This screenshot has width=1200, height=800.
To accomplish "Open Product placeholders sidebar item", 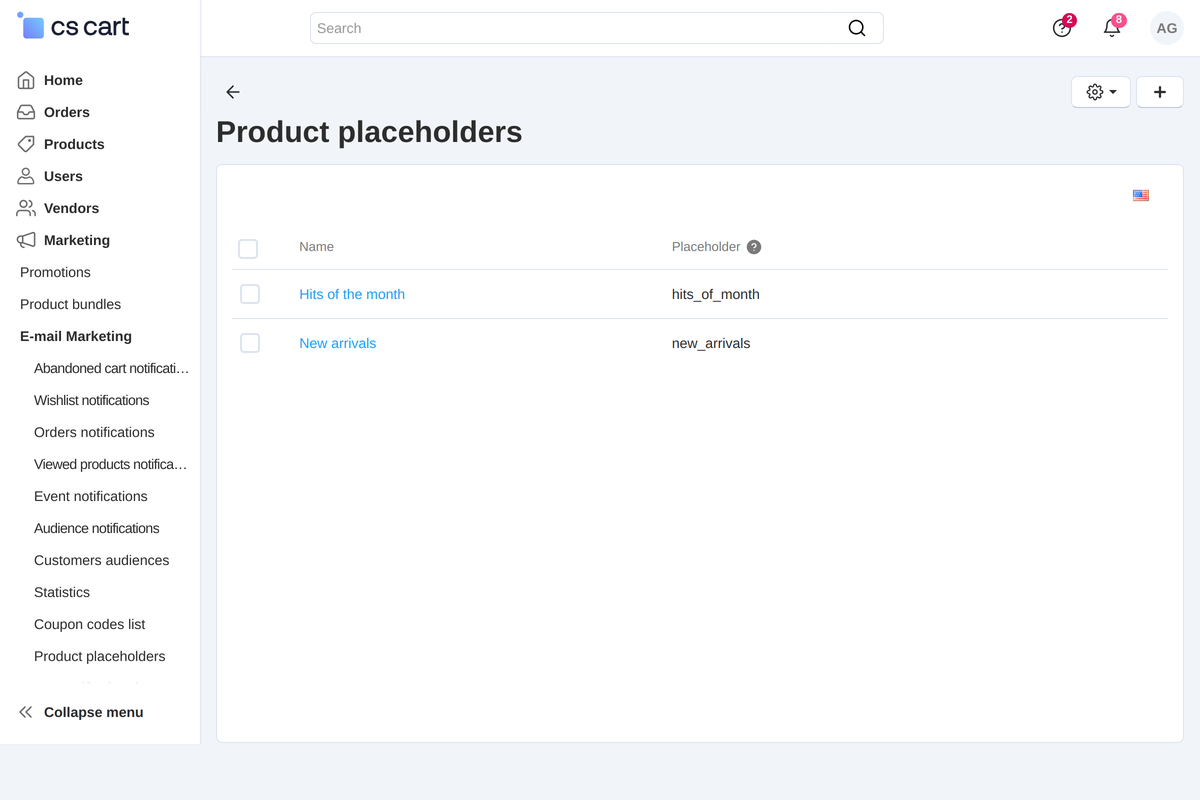I will pyautogui.click(x=99, y=656).
